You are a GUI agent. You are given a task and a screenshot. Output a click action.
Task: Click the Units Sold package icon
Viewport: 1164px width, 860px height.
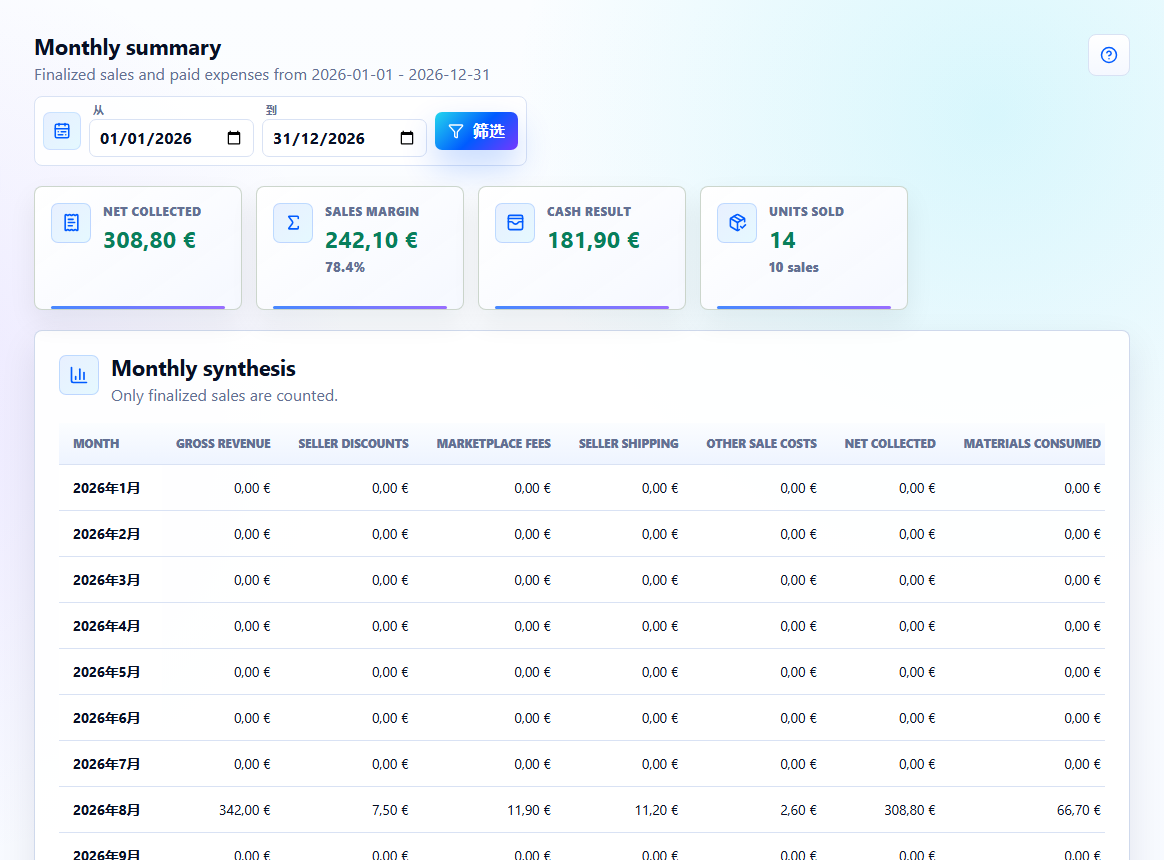[737, 223]
